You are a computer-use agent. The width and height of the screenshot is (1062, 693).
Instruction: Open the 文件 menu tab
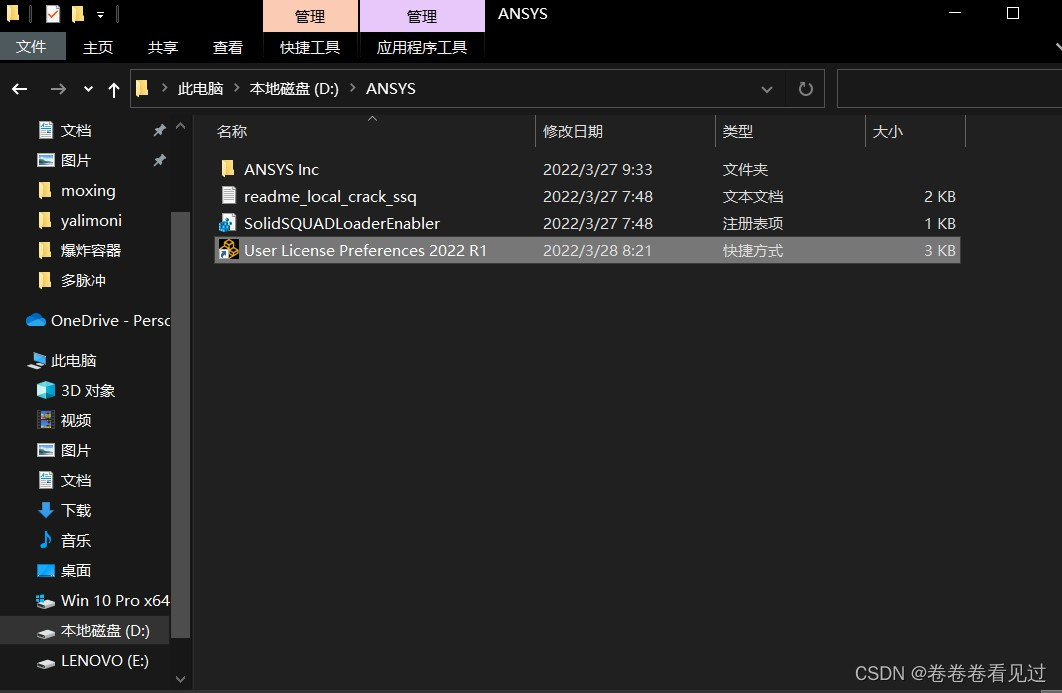(32, 47)
